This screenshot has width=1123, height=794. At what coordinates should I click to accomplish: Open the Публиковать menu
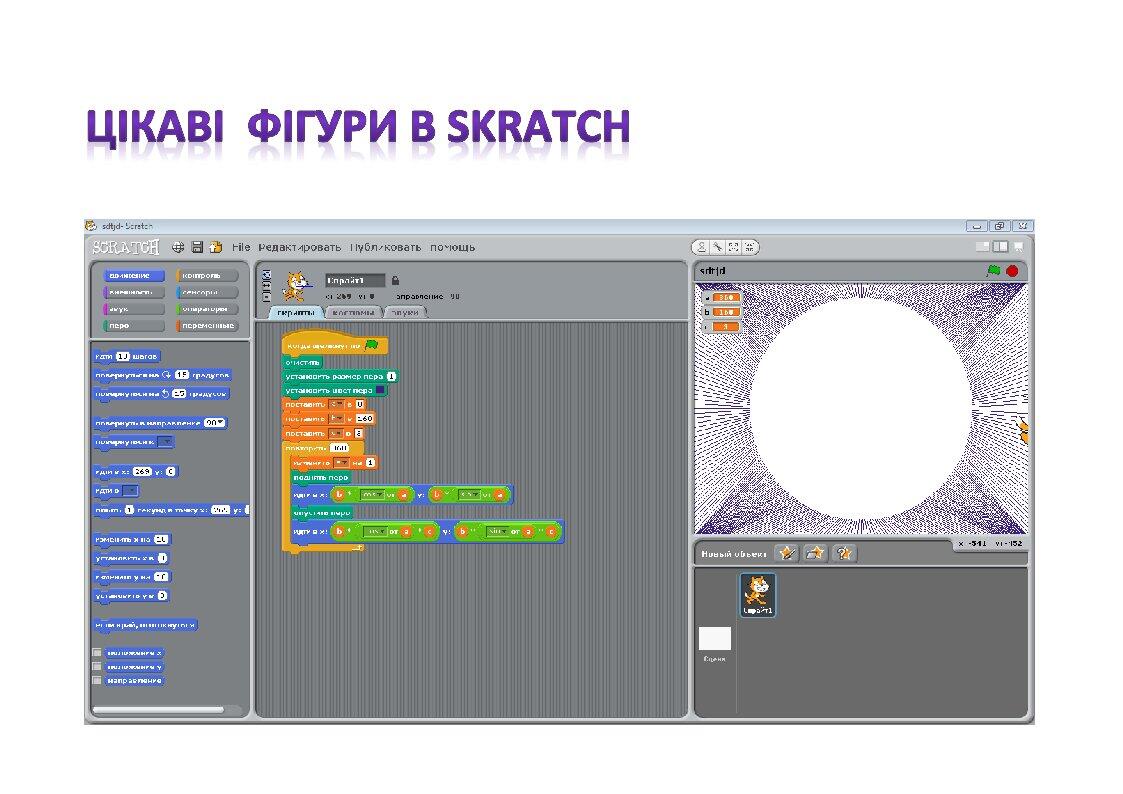click(x=385, y=247)
